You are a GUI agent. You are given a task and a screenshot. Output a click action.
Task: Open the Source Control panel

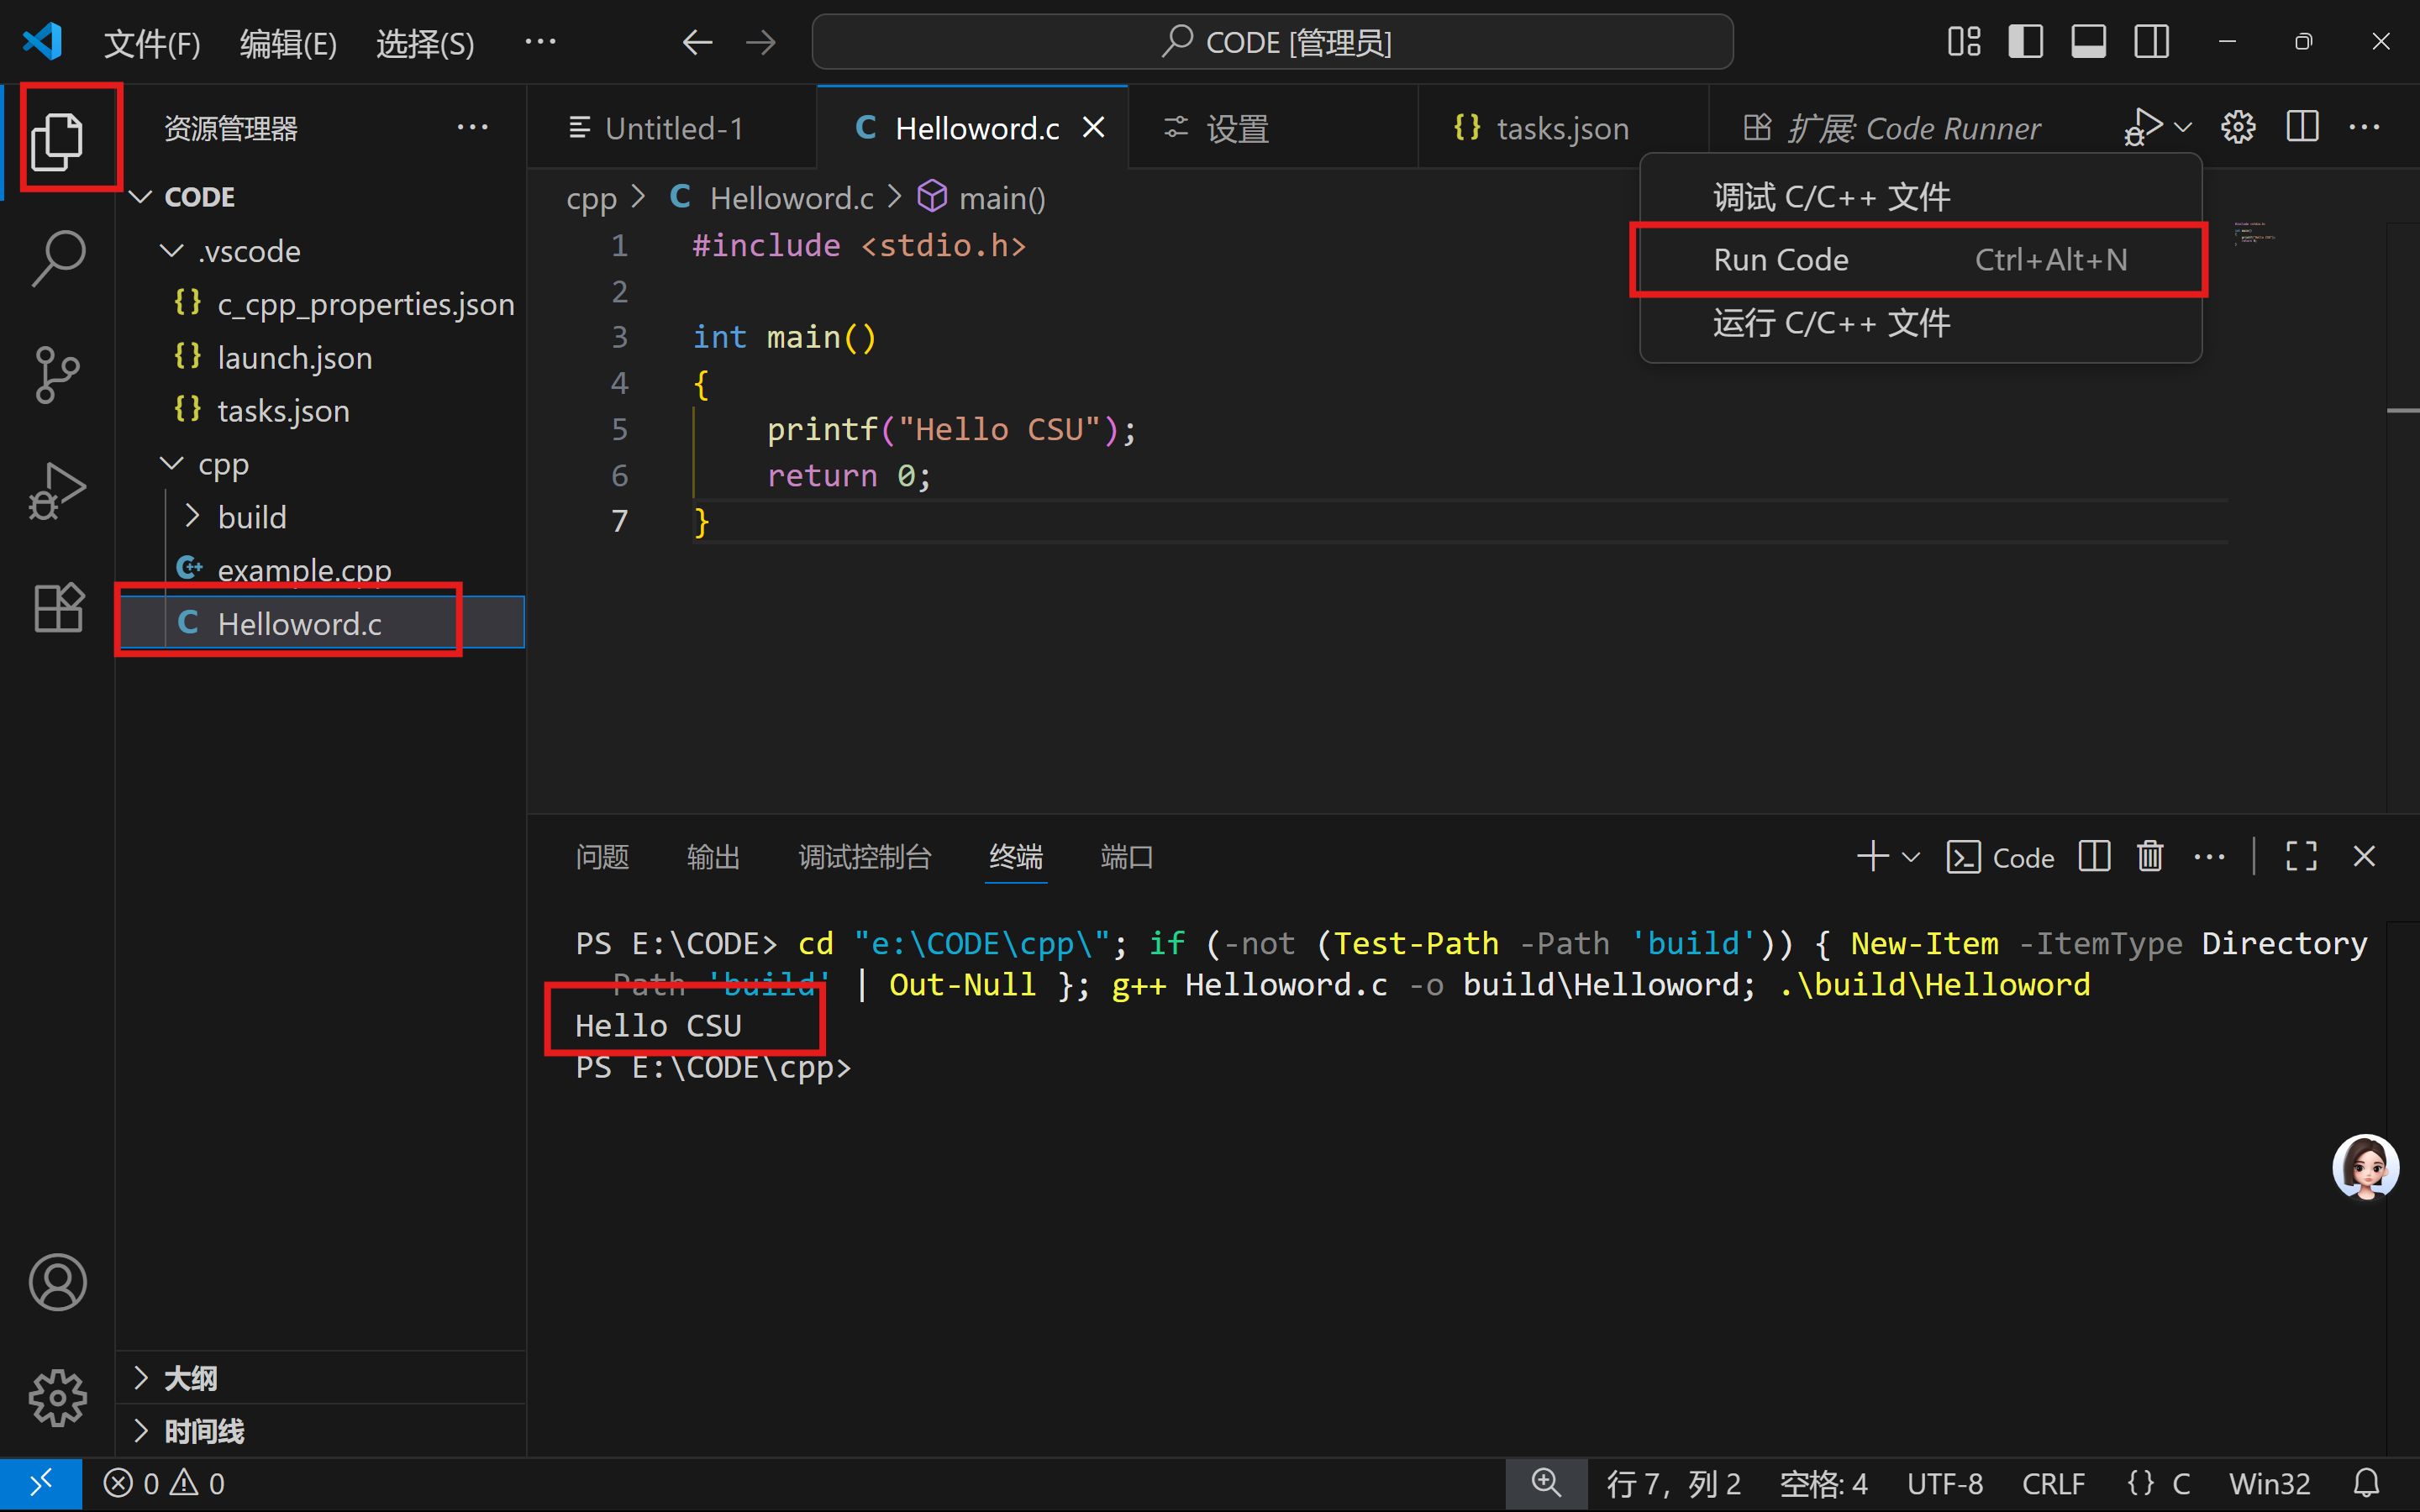pos(57,374)
